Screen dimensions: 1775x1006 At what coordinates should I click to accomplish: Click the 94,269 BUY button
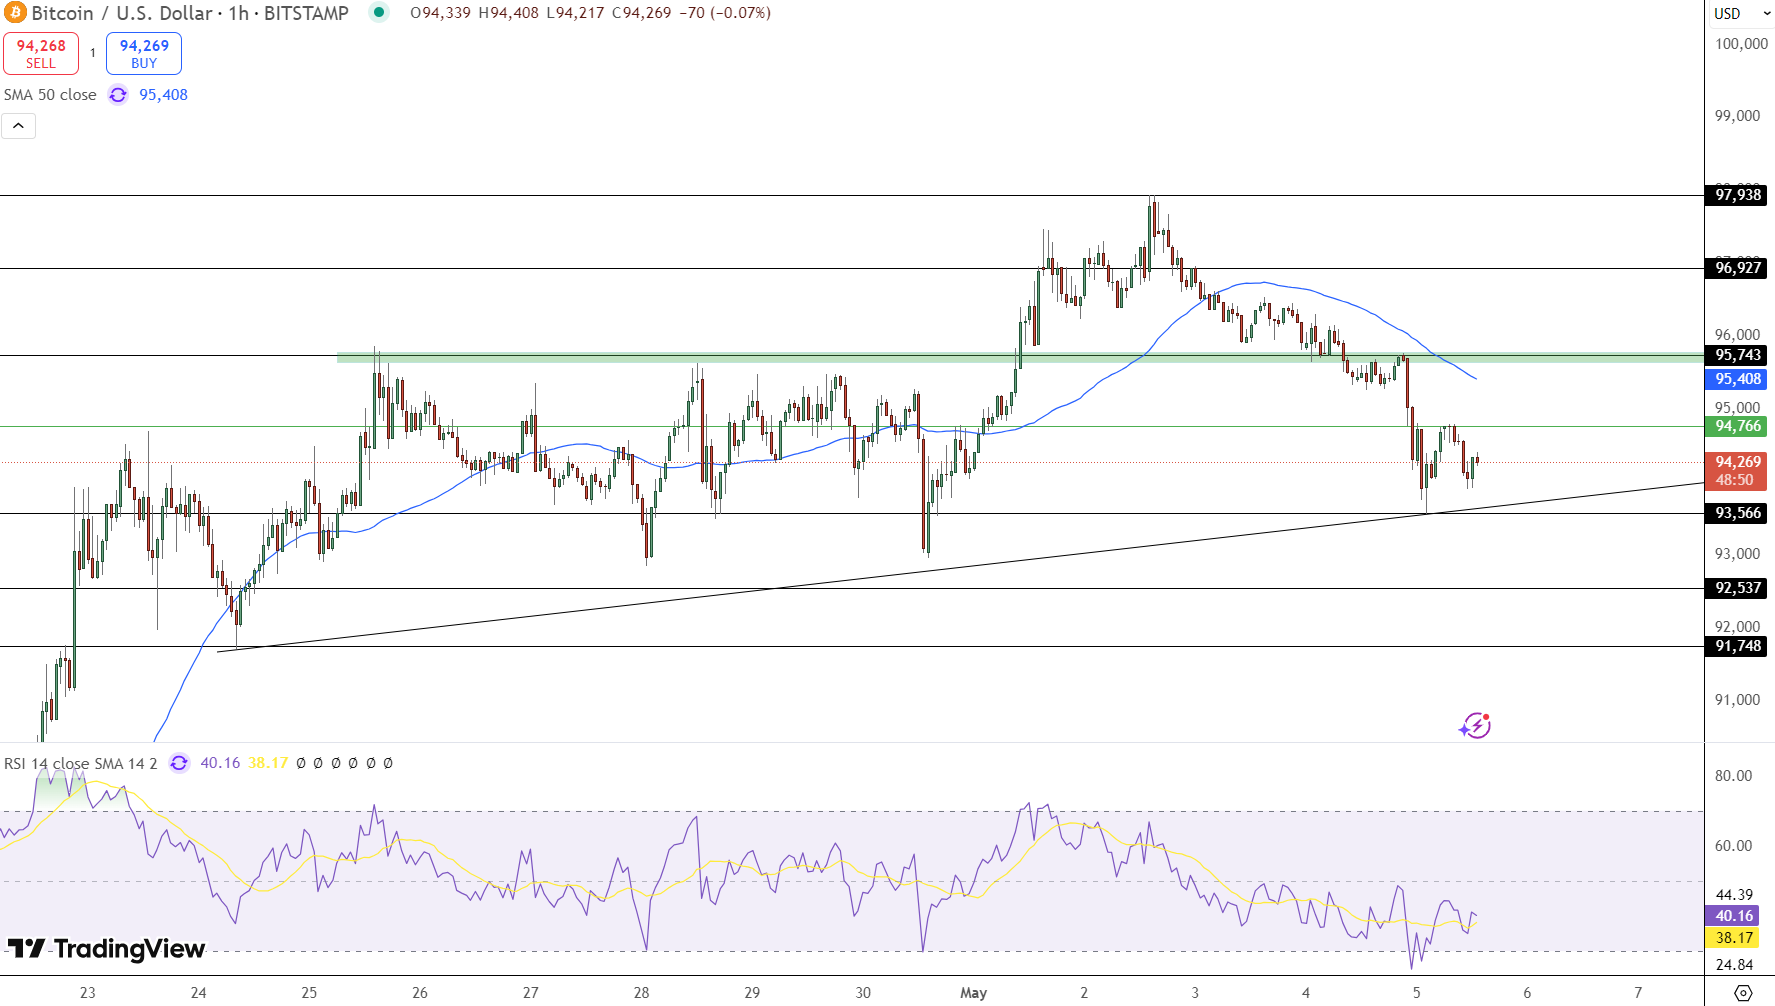[144, 54]
